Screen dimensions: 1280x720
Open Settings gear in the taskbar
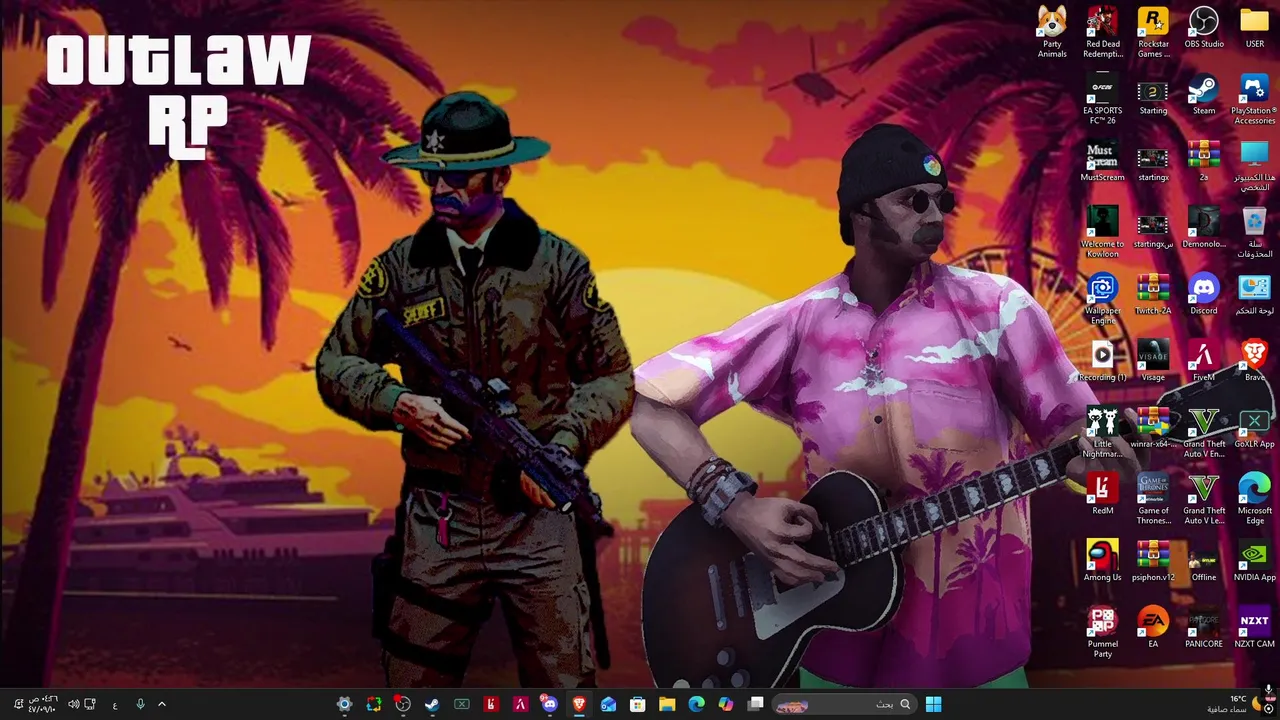[x=344, y=704]
